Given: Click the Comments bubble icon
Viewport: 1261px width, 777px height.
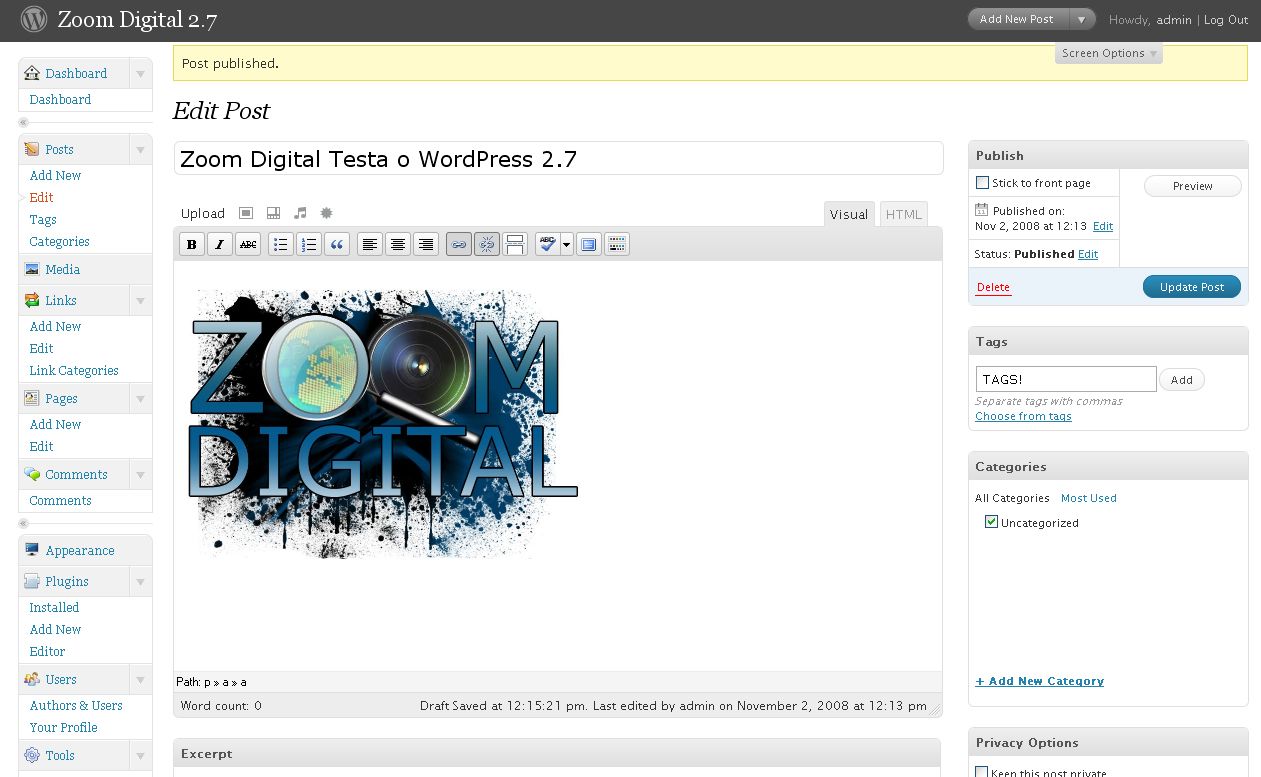Looking at the screenshot, I should [x=32, y=474].
